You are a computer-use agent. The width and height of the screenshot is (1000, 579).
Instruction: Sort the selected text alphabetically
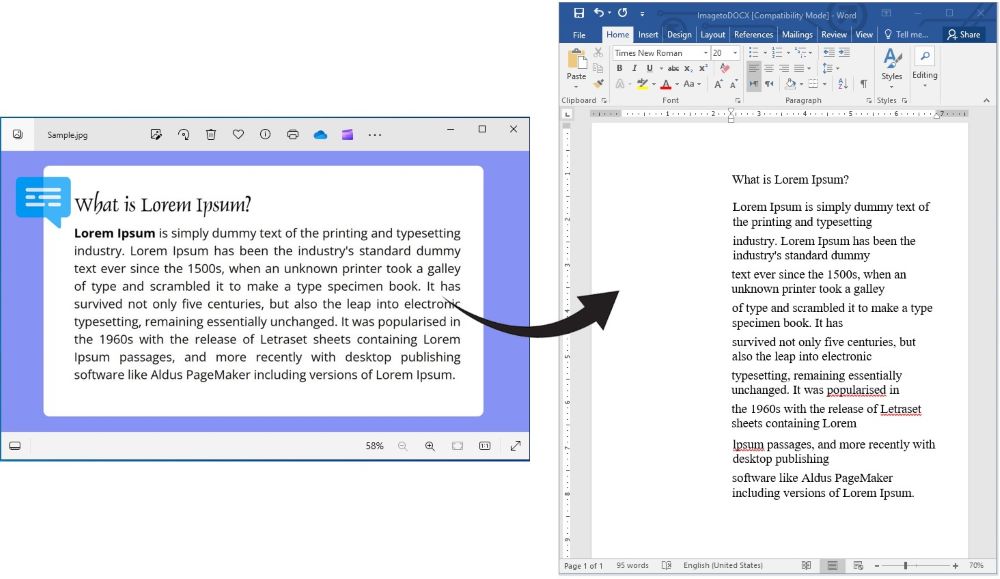(841, 85)
